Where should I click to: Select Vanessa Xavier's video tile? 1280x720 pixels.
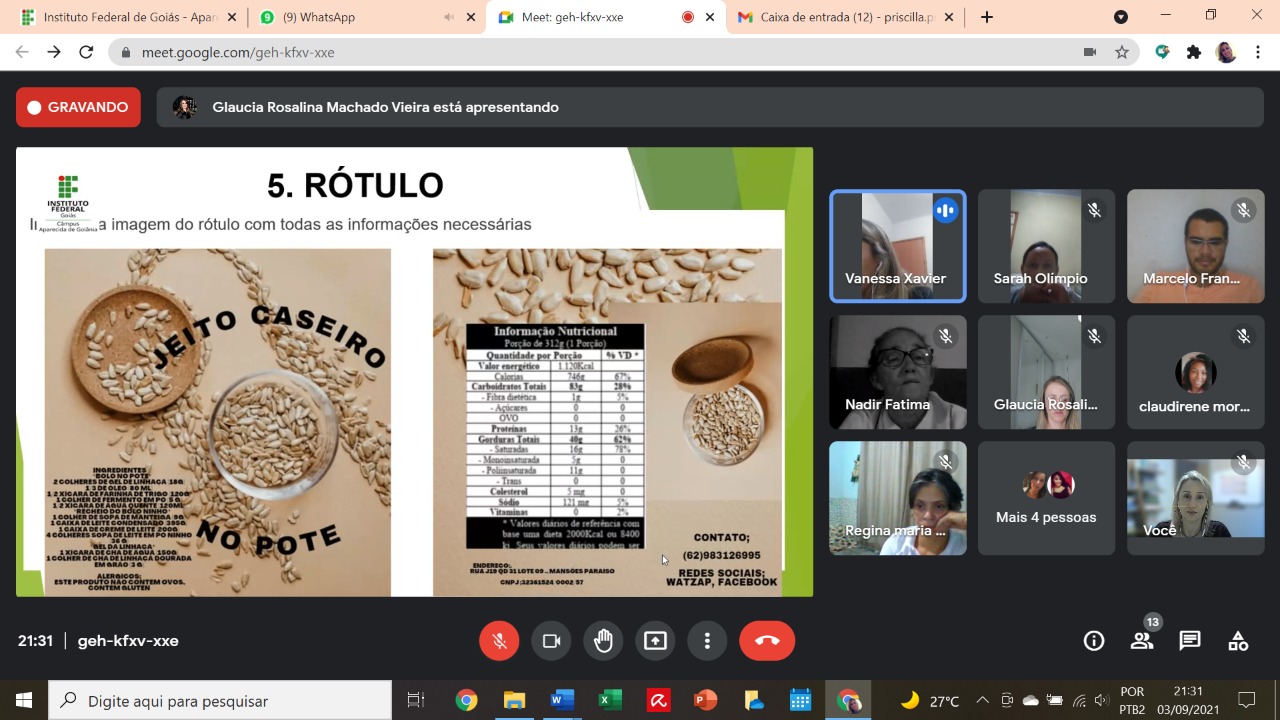coord(897,246)
